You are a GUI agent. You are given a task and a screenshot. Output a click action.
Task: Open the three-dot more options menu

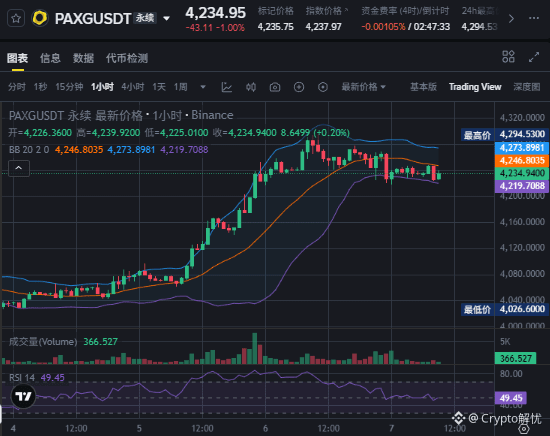point(534,18)
